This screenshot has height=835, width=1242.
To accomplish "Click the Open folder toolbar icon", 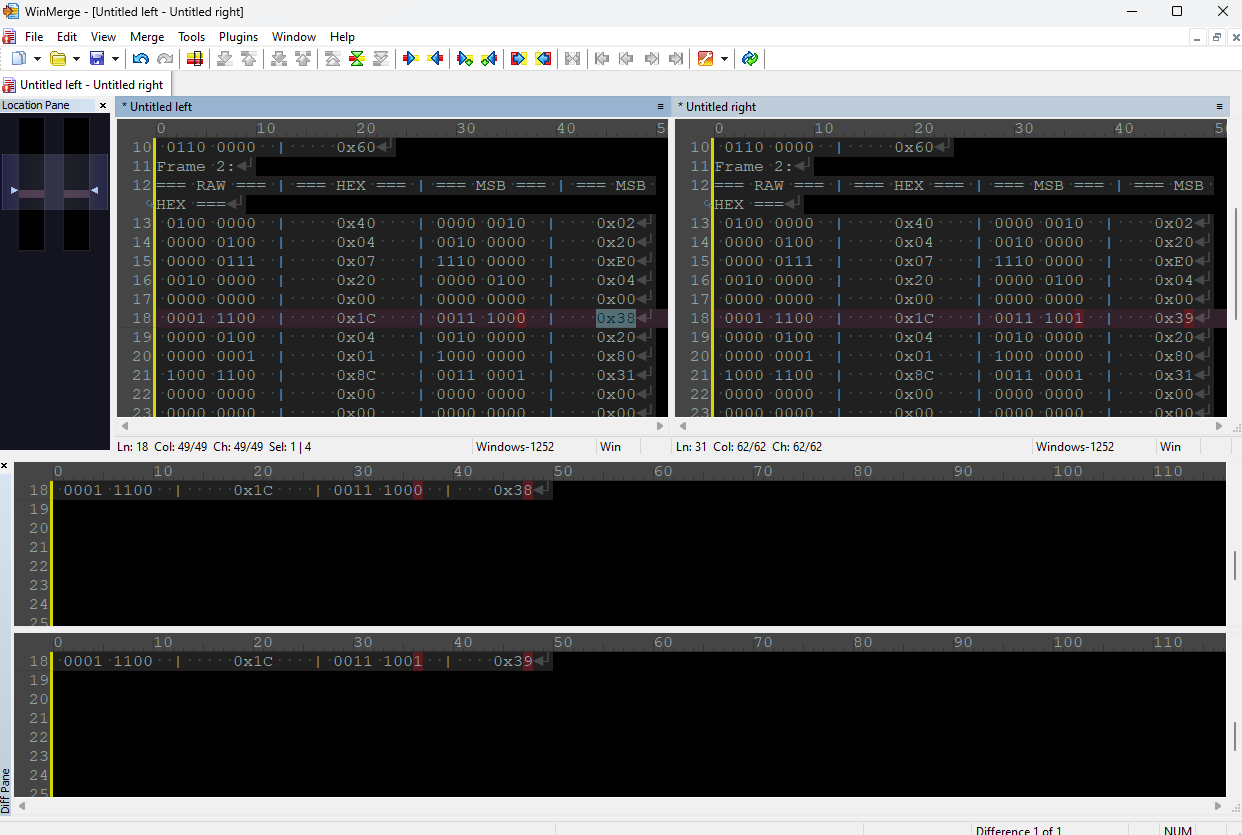I will tap(58, 59).
